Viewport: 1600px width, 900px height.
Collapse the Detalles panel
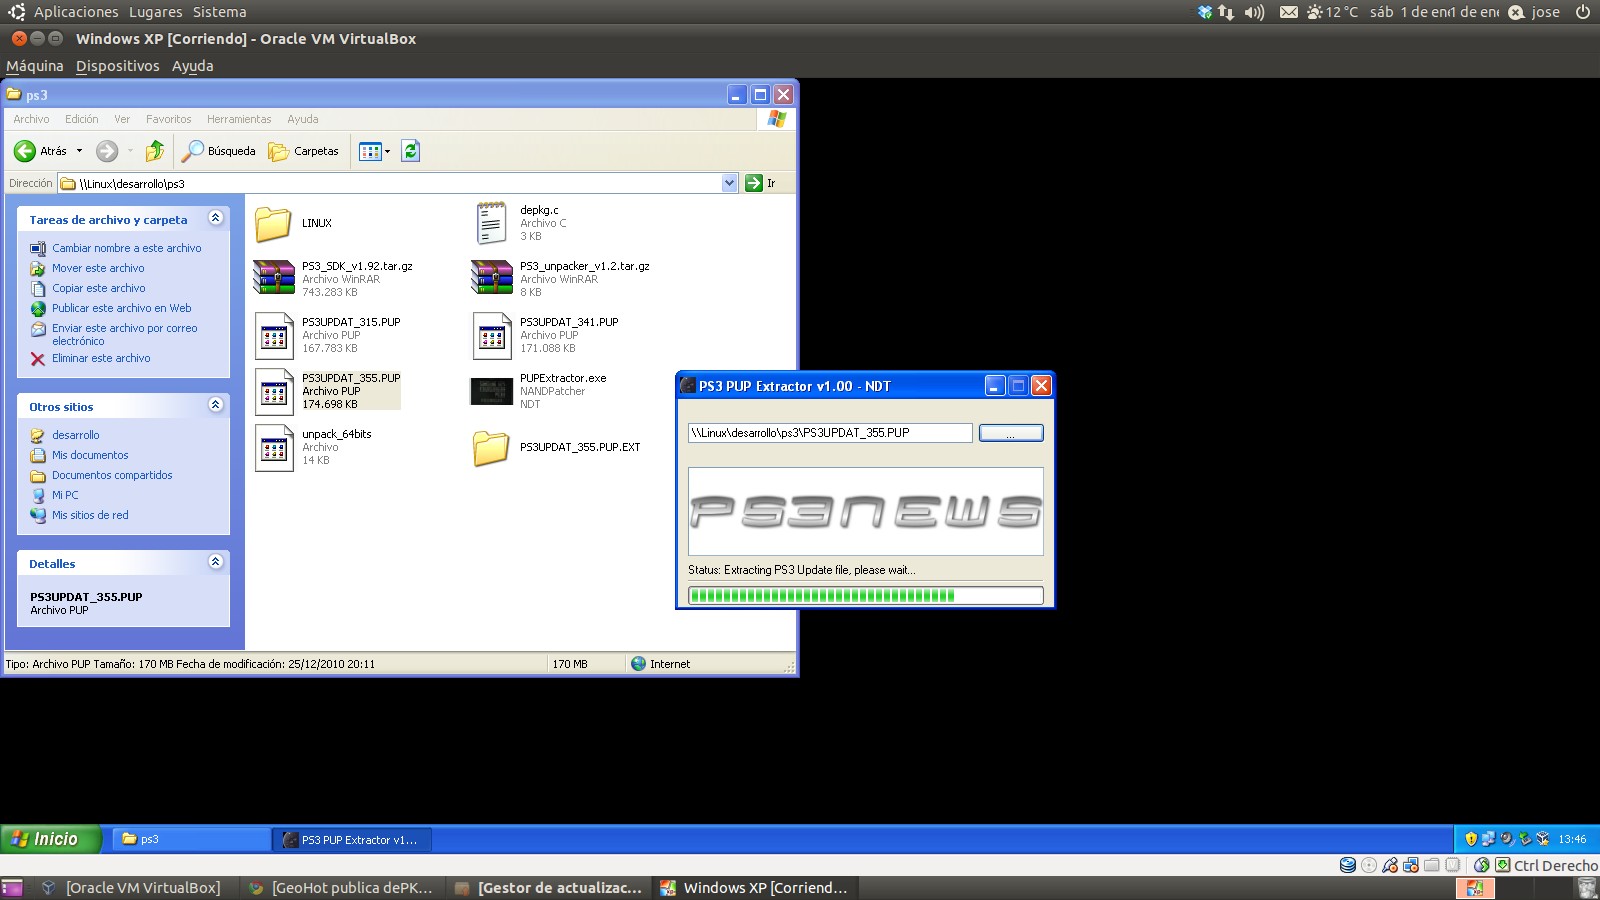[x=215, y=562]
